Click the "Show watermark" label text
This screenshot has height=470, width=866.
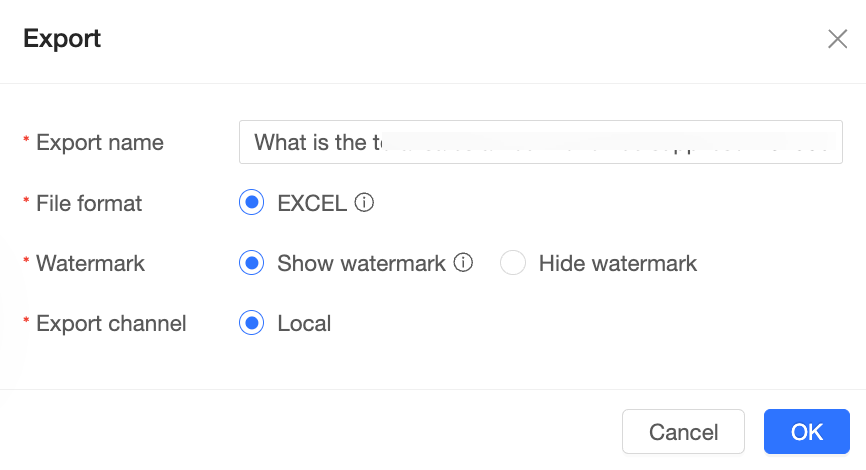[361, 264]
